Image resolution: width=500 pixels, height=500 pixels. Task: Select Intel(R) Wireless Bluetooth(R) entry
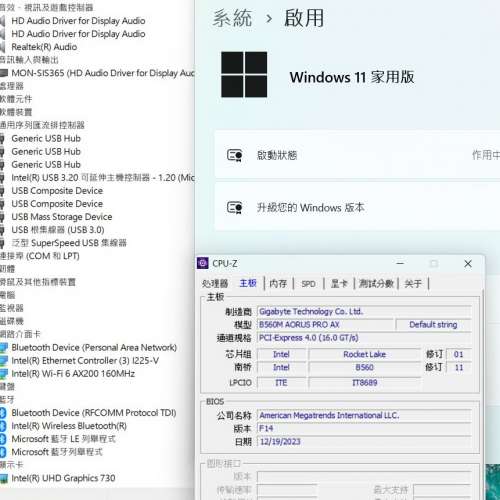coord(69,426)
